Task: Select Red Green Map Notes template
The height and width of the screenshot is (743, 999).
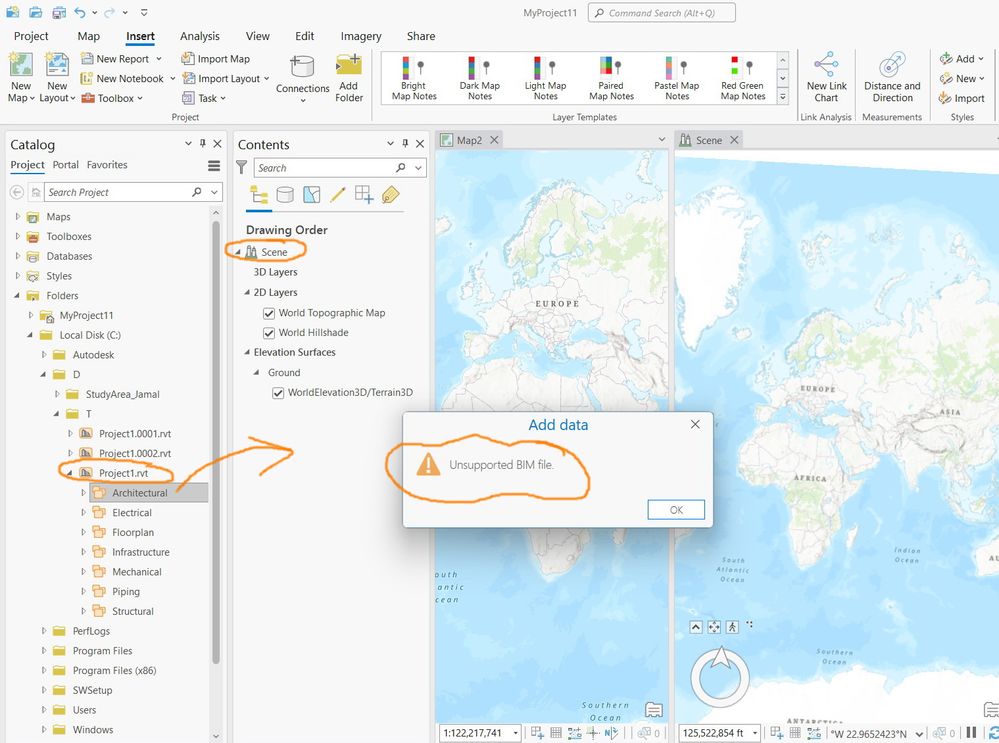Action: 742,79
